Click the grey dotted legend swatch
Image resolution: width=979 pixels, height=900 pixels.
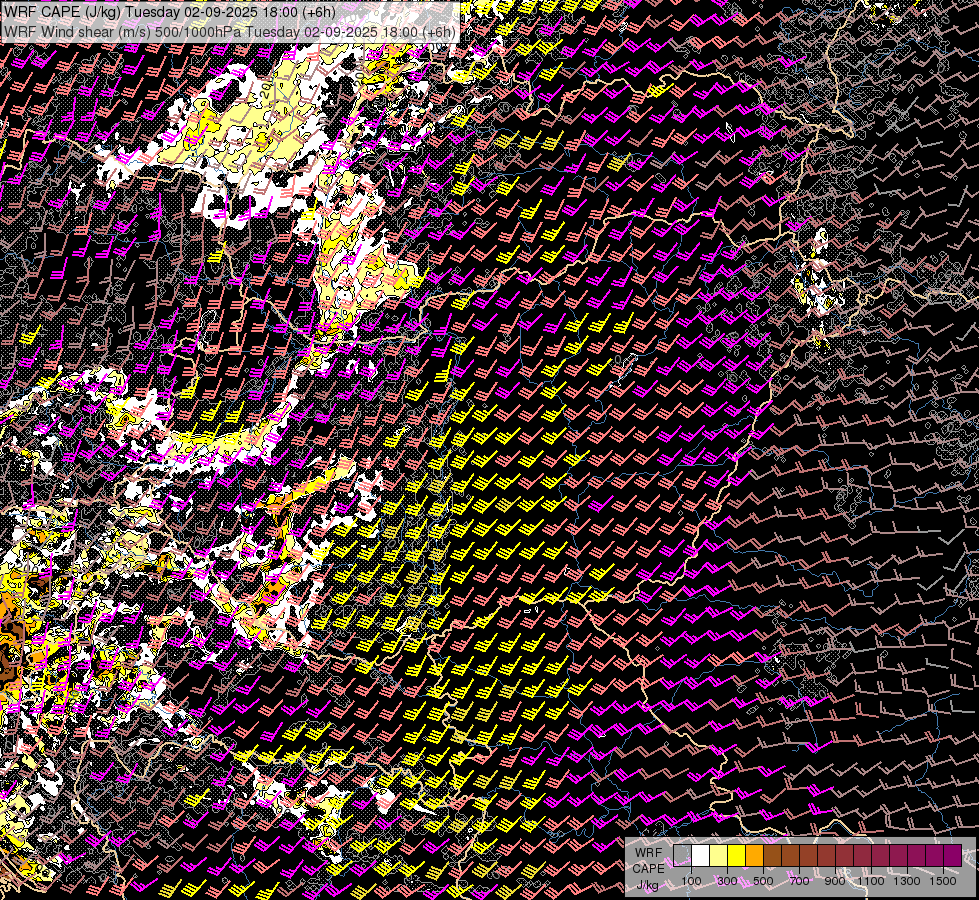click(x=682, y=855)
